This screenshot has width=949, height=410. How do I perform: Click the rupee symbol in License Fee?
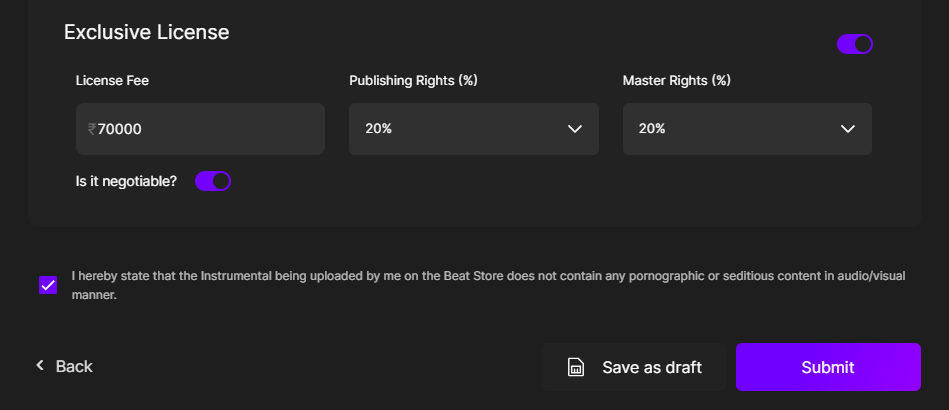[92, 129]
